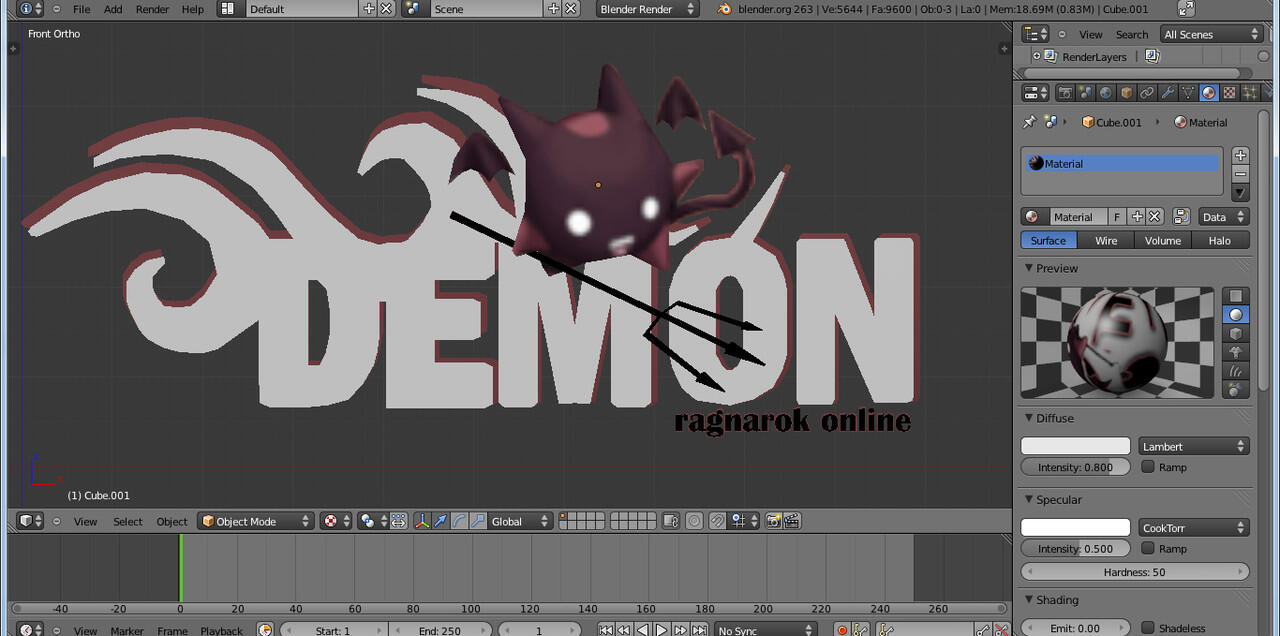This screenshot has height=636, width=1280.
Task: Toggle proportional editing circle icon
Action: (694, 521)
